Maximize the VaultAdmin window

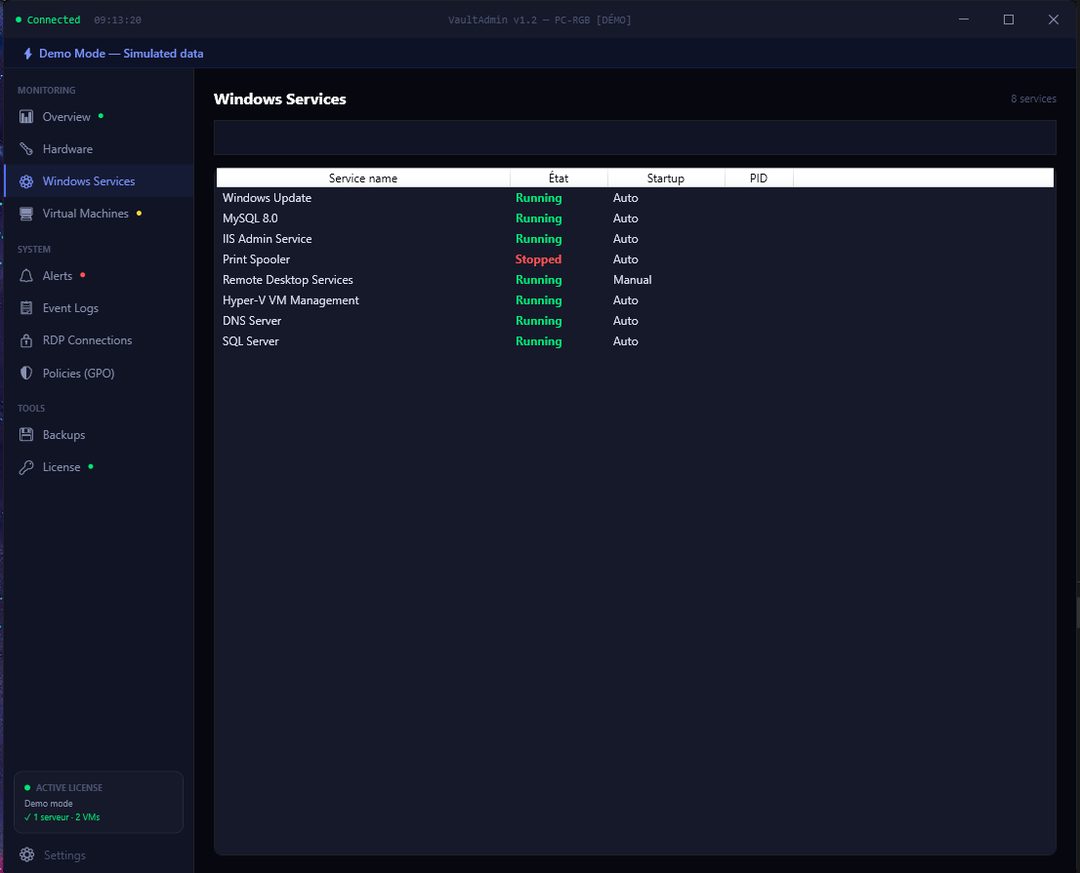coord(1008,19)
